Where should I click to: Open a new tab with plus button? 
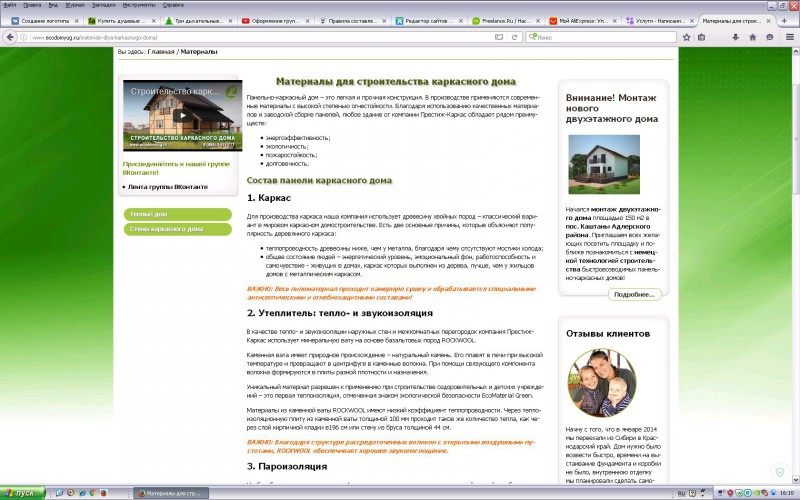pos(784,21)
